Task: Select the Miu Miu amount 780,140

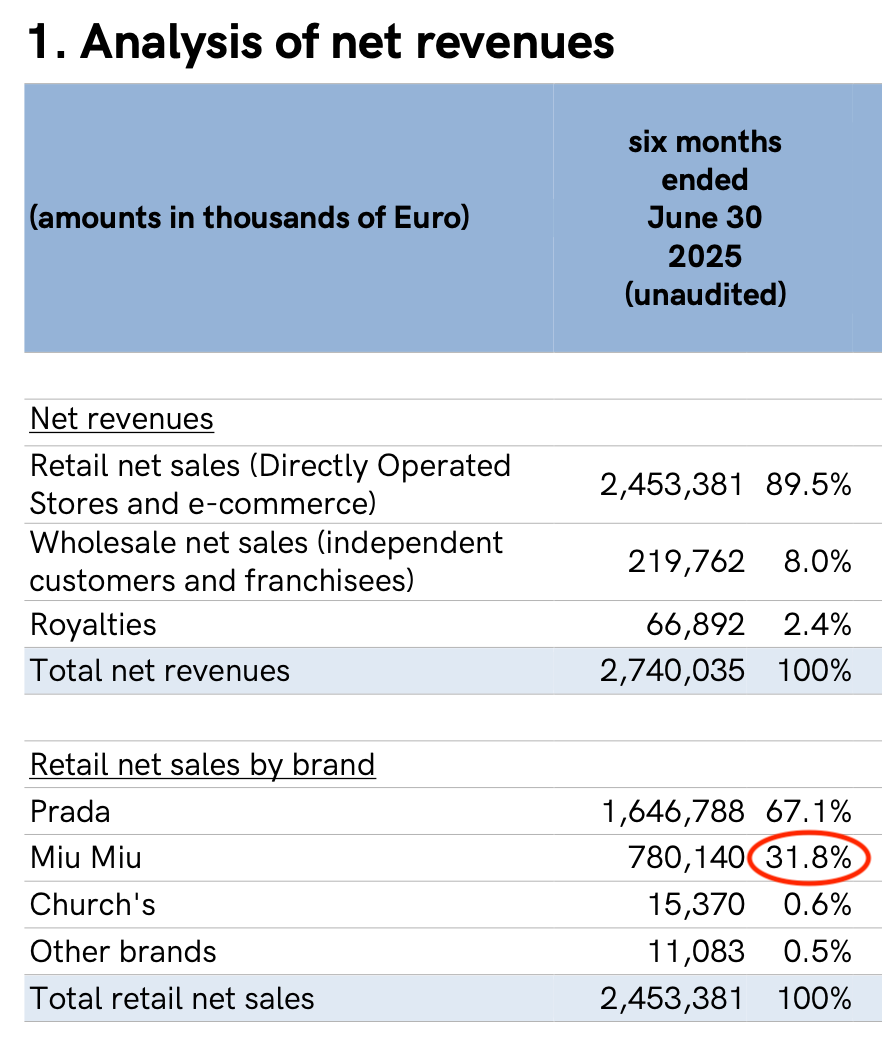Action: (686, 858)
